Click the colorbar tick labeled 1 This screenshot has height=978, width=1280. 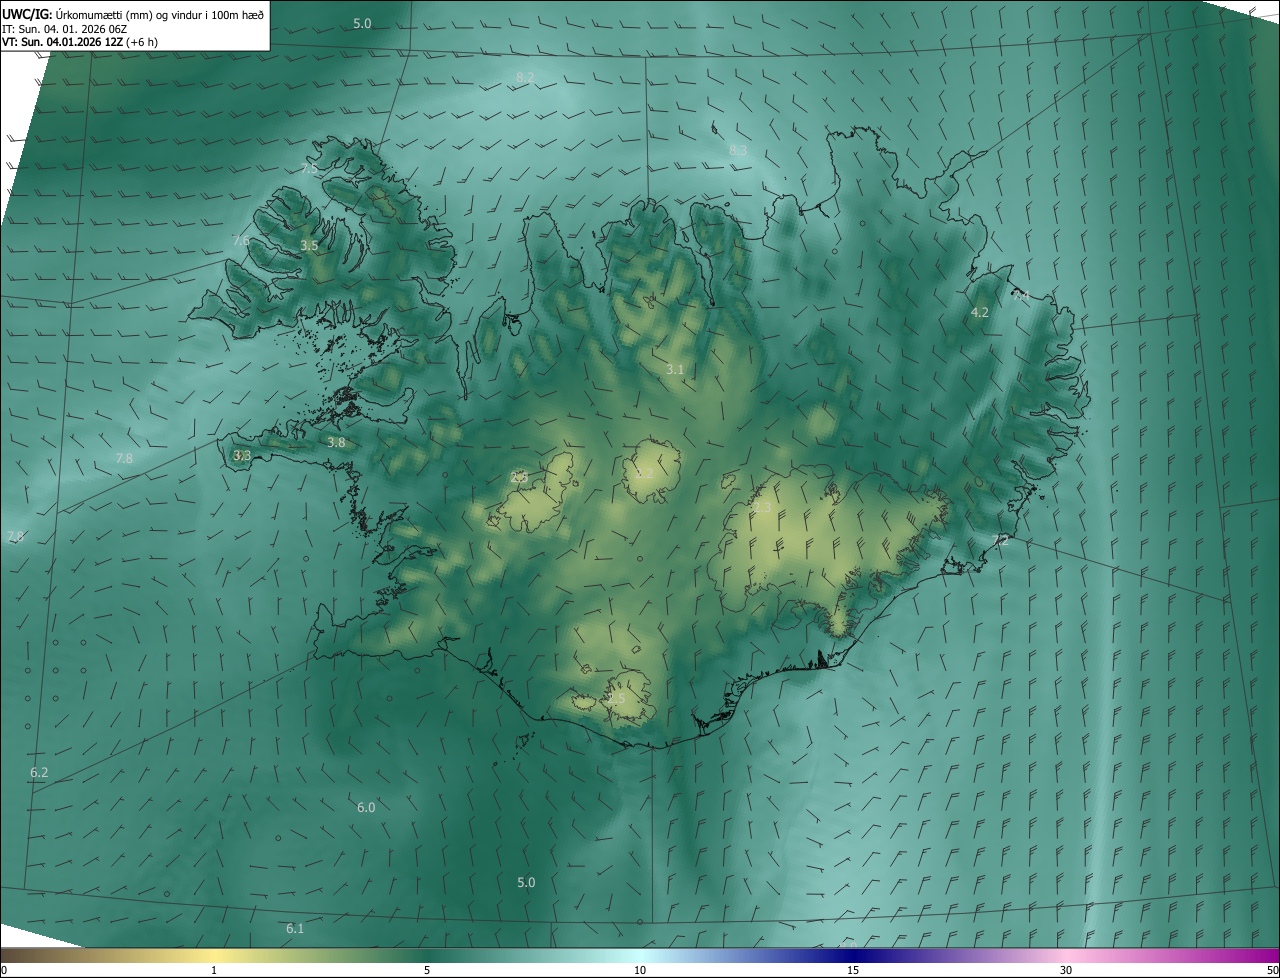[214, 970]
